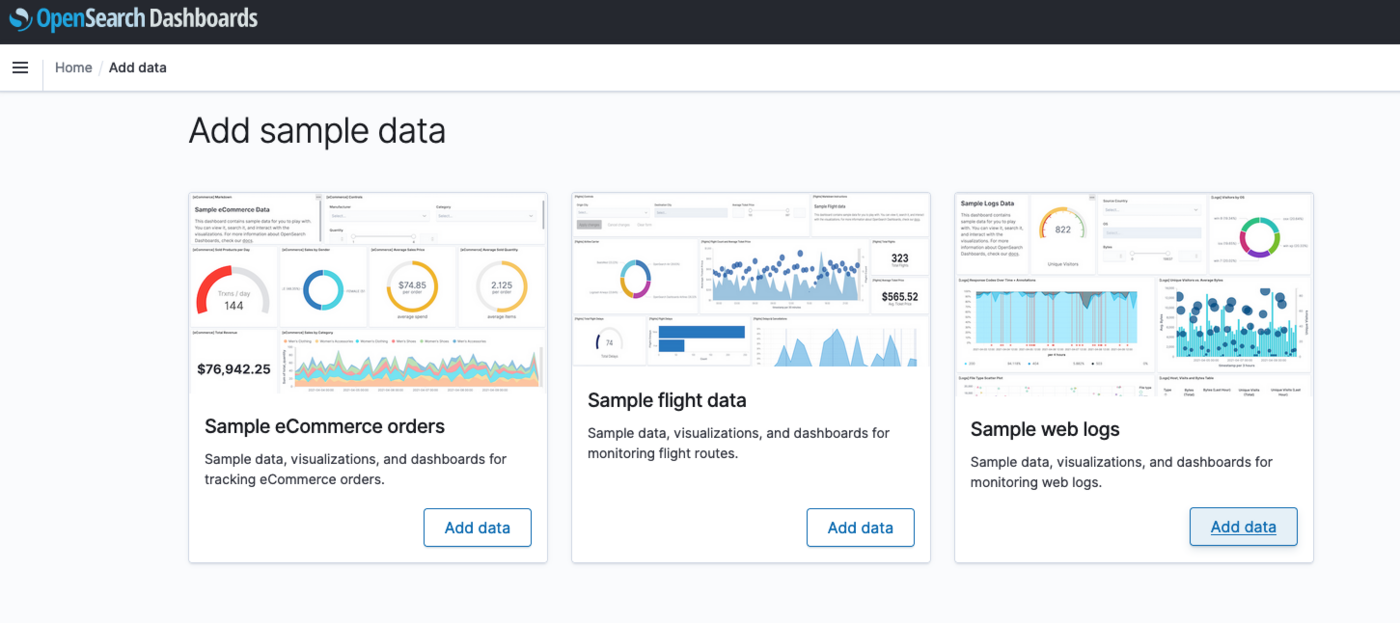Select the Add data breadcrumb item
1400x623 pixels.
point(137,67)
